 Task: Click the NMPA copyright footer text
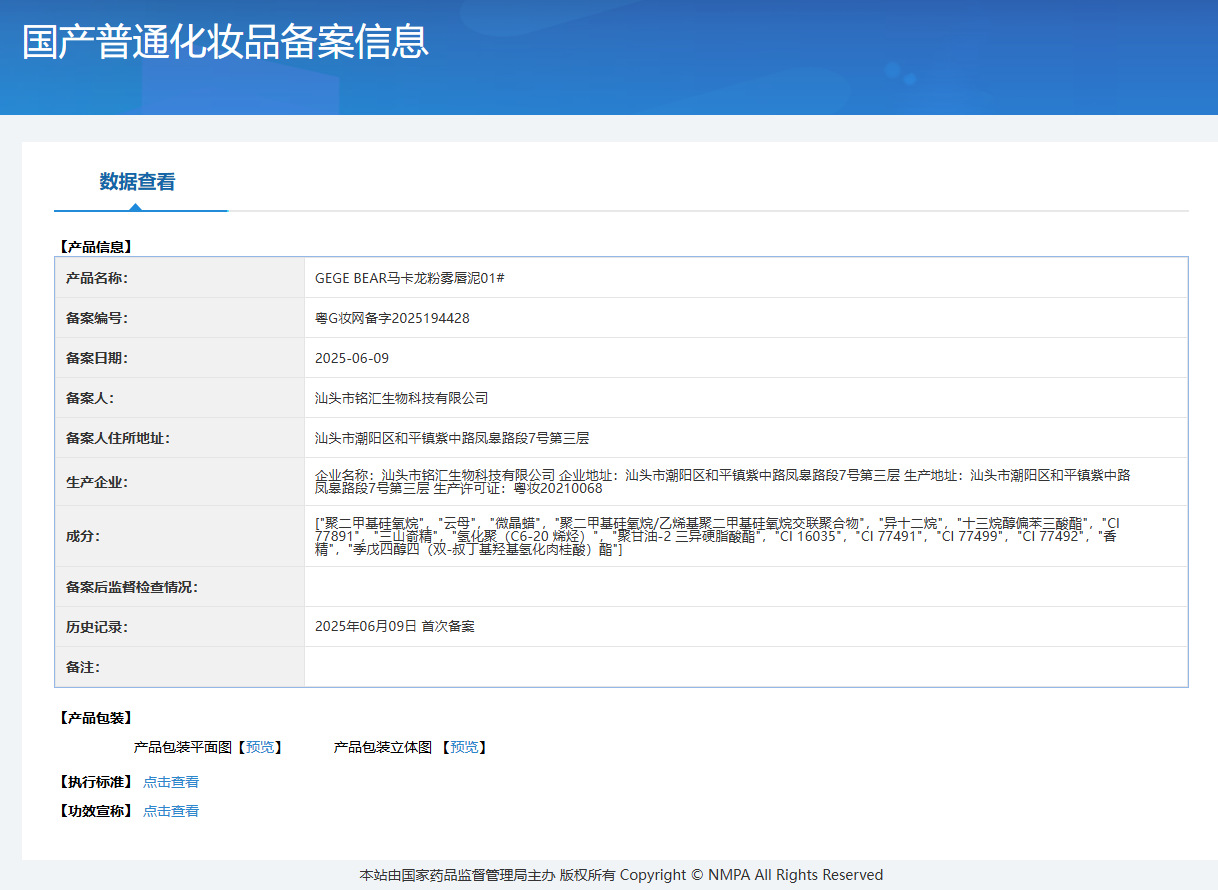coord(621,875)
